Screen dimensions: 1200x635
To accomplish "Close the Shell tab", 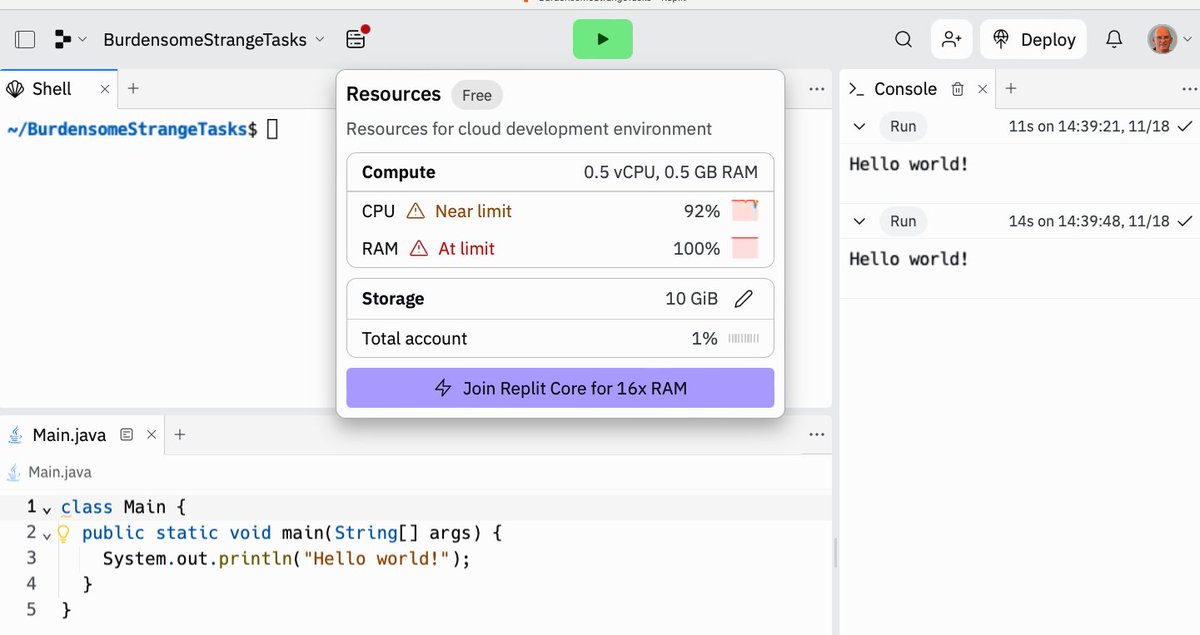I will 105,89.
